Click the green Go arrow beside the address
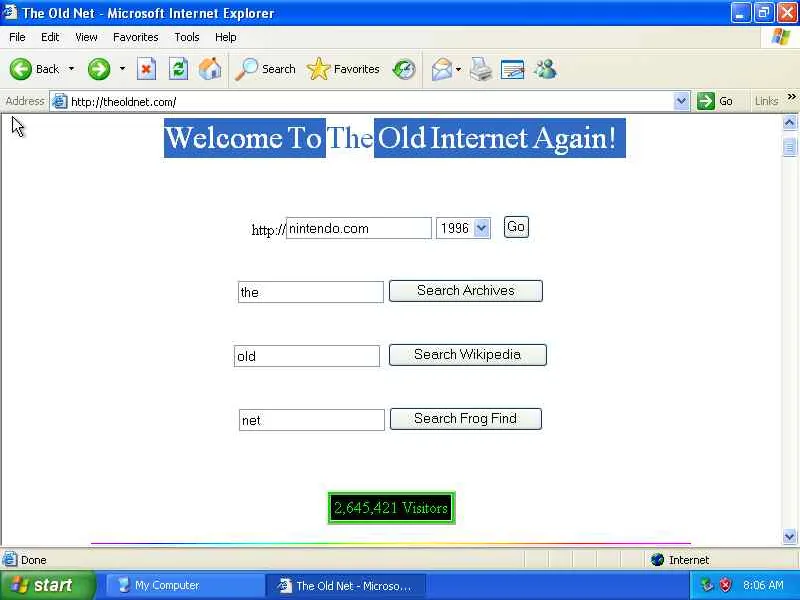 click(x=706, y=101)
